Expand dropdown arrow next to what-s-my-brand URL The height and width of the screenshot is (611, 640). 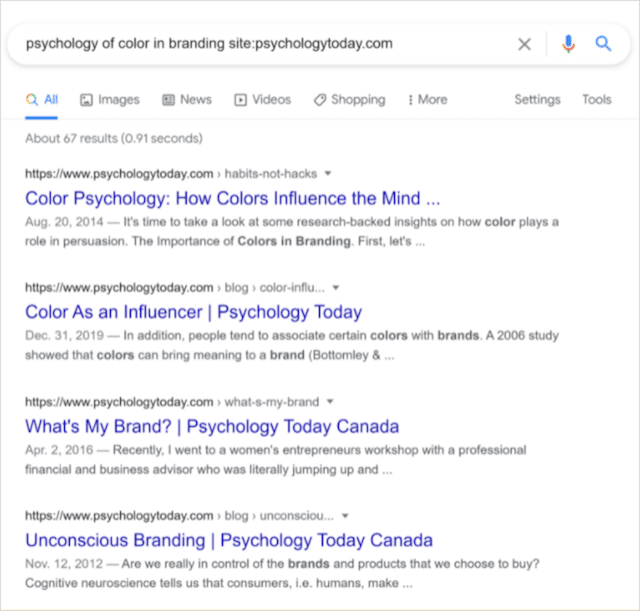point(330,402)
